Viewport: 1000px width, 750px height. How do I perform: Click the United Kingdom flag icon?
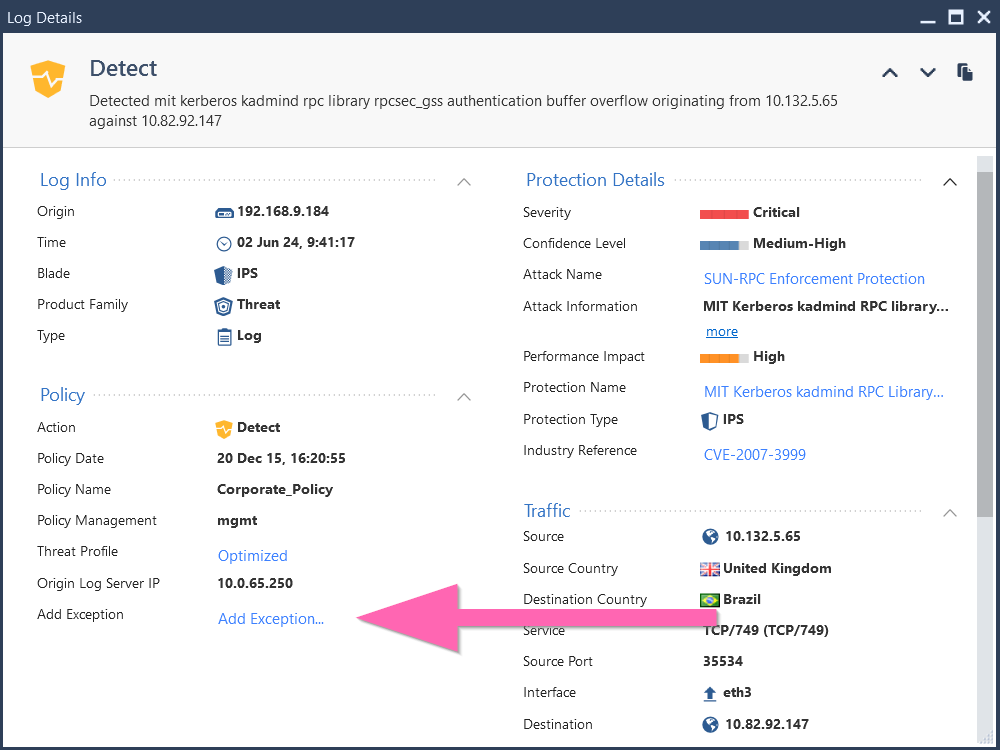[x=710, y=568]
